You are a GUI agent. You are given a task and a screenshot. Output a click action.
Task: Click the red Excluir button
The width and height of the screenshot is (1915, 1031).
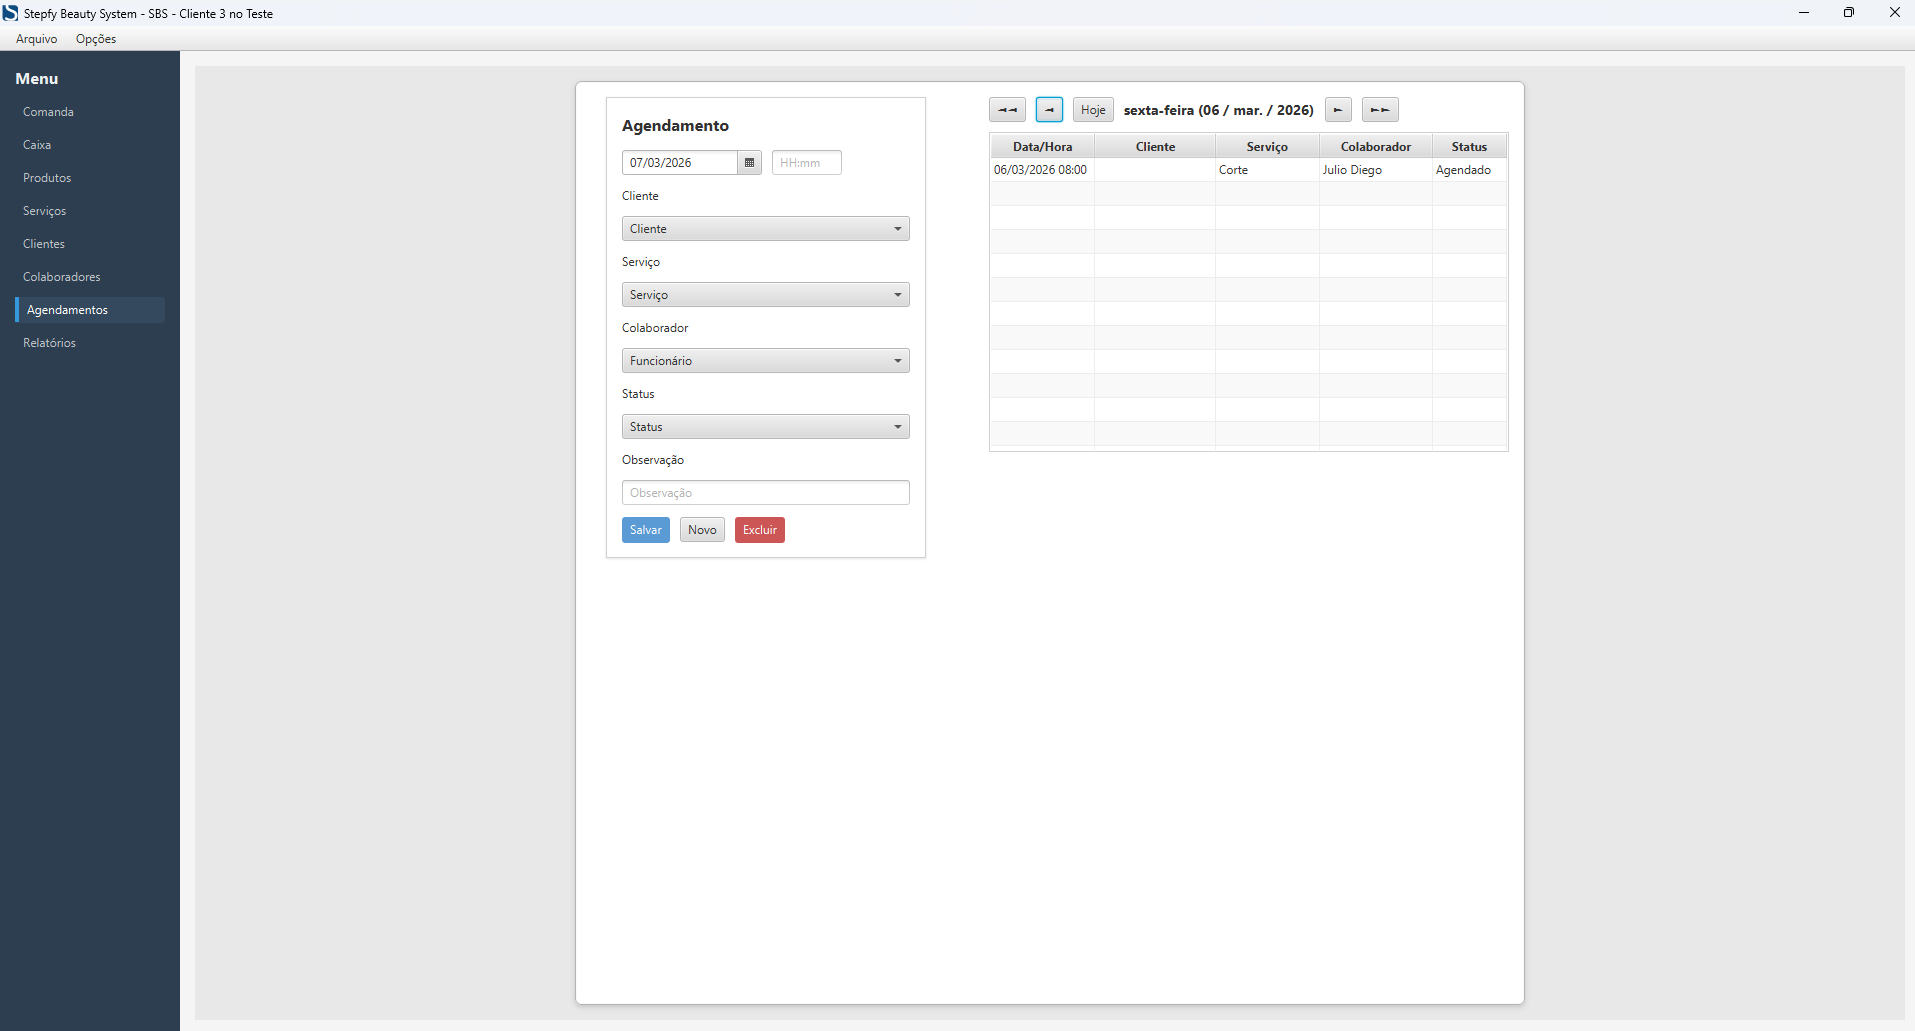pyautogui.click(x=759, y=530)
